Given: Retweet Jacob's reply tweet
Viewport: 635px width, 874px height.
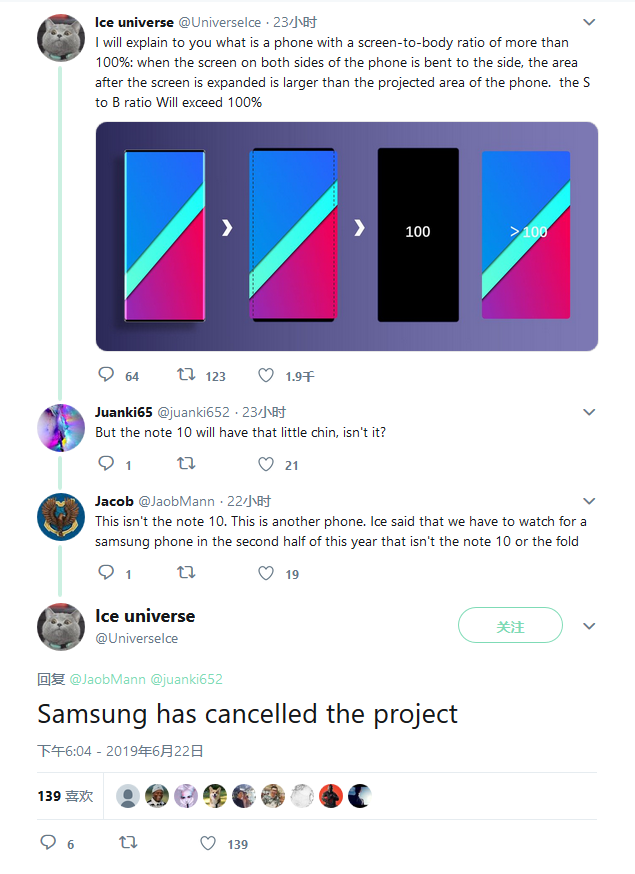Looking at the screenshot, I should [x=186, y=573].
